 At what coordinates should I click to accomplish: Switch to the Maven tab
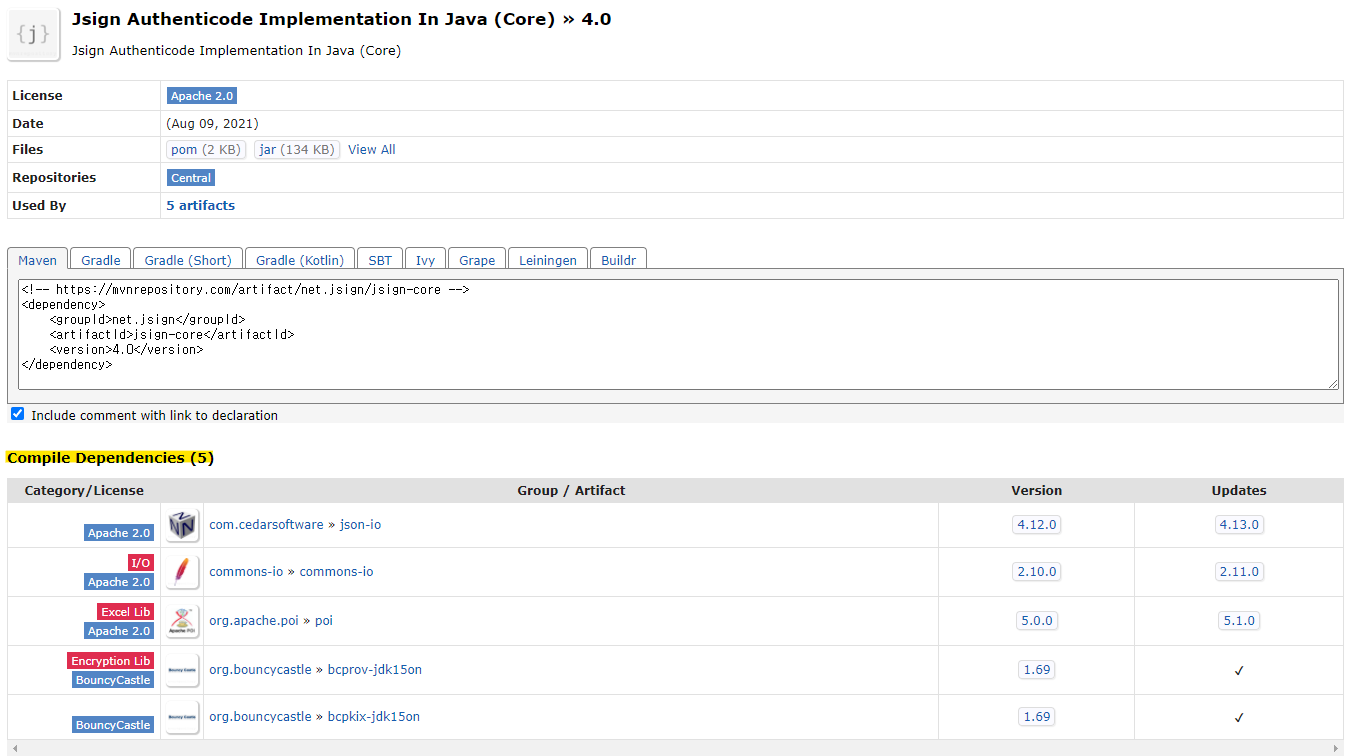pyautogui.click(x=38, y=260)
